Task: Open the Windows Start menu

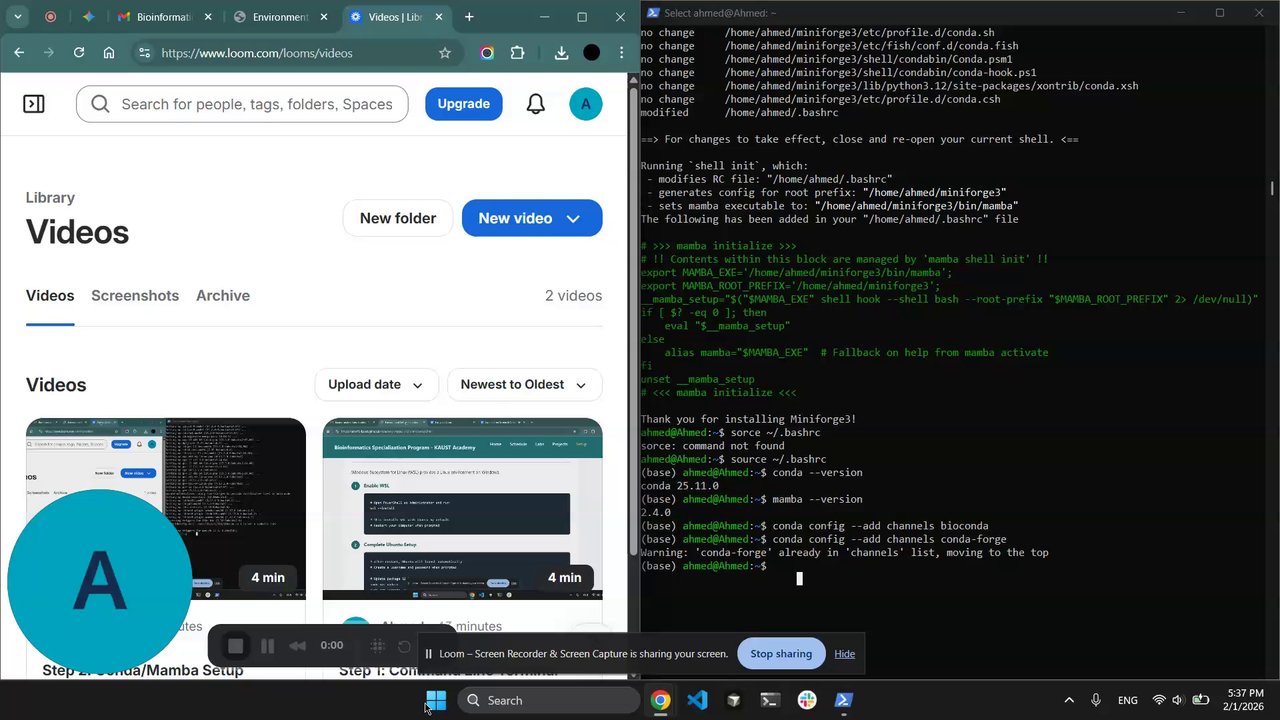Action: pyautogui.click(x=436, y=700)
